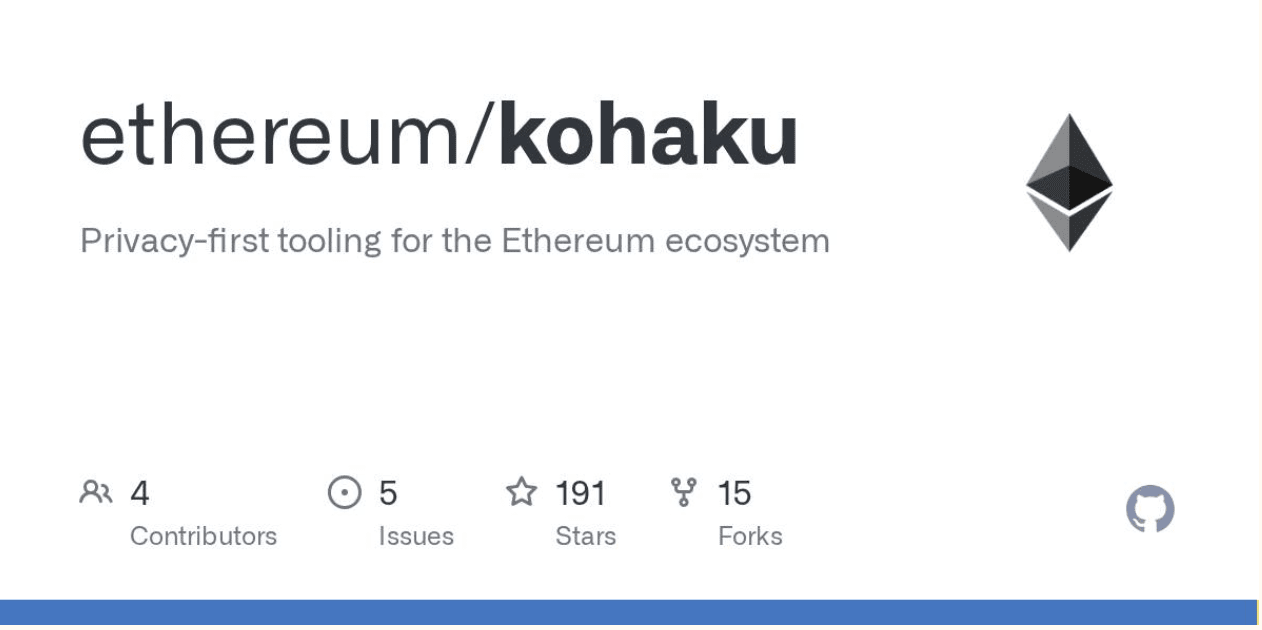
Task: Open the Issues label
Action: pos(416,536)
